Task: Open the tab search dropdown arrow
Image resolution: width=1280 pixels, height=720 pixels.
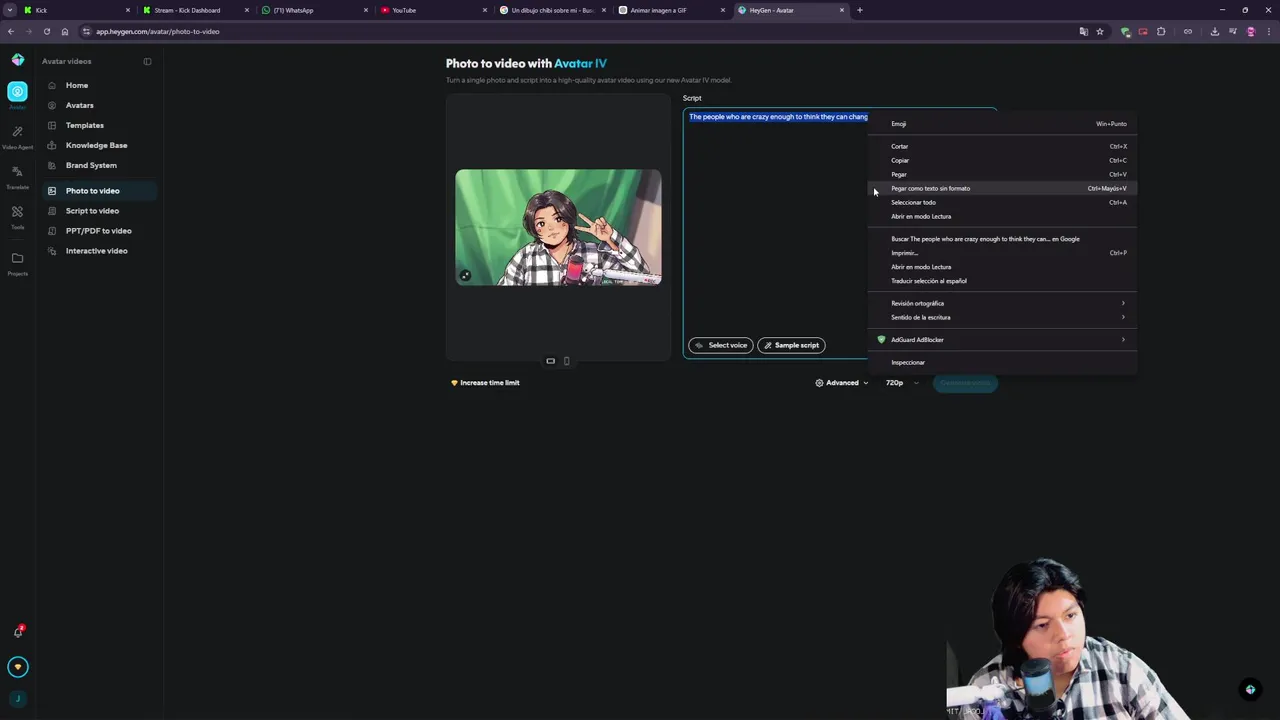Action: (10, 10)
